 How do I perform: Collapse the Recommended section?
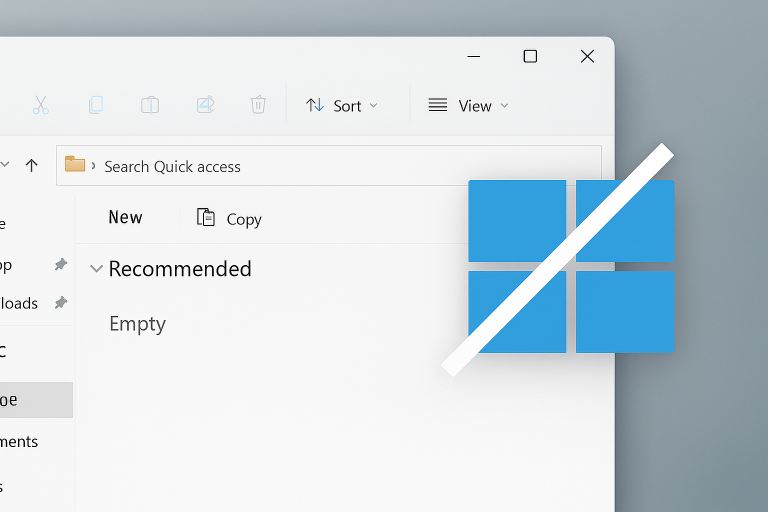(x=96, y=269)
